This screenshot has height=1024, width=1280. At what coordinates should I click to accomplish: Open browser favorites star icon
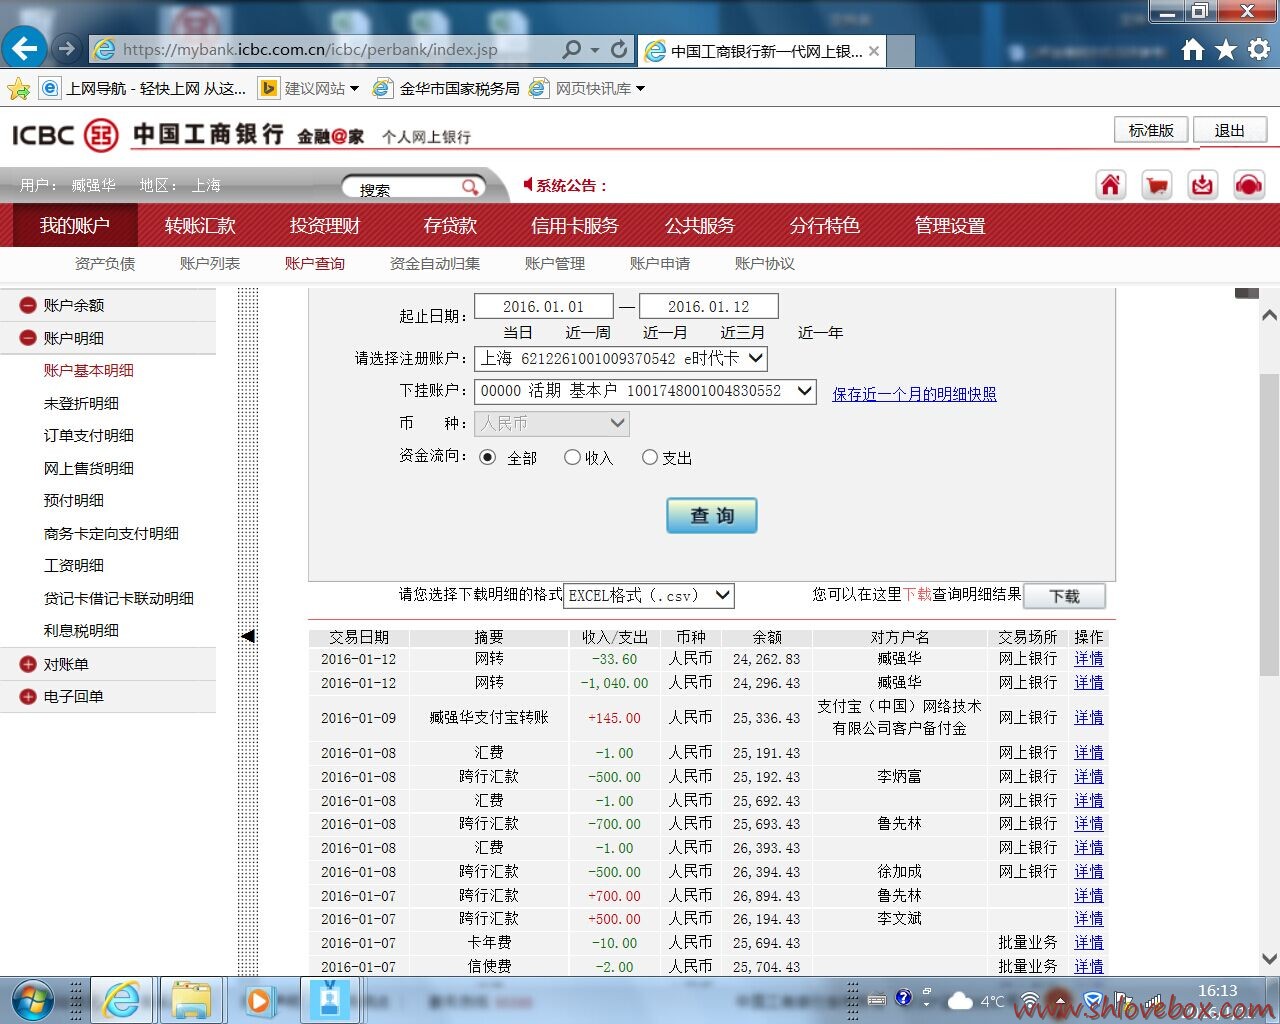pos(1226,49)
